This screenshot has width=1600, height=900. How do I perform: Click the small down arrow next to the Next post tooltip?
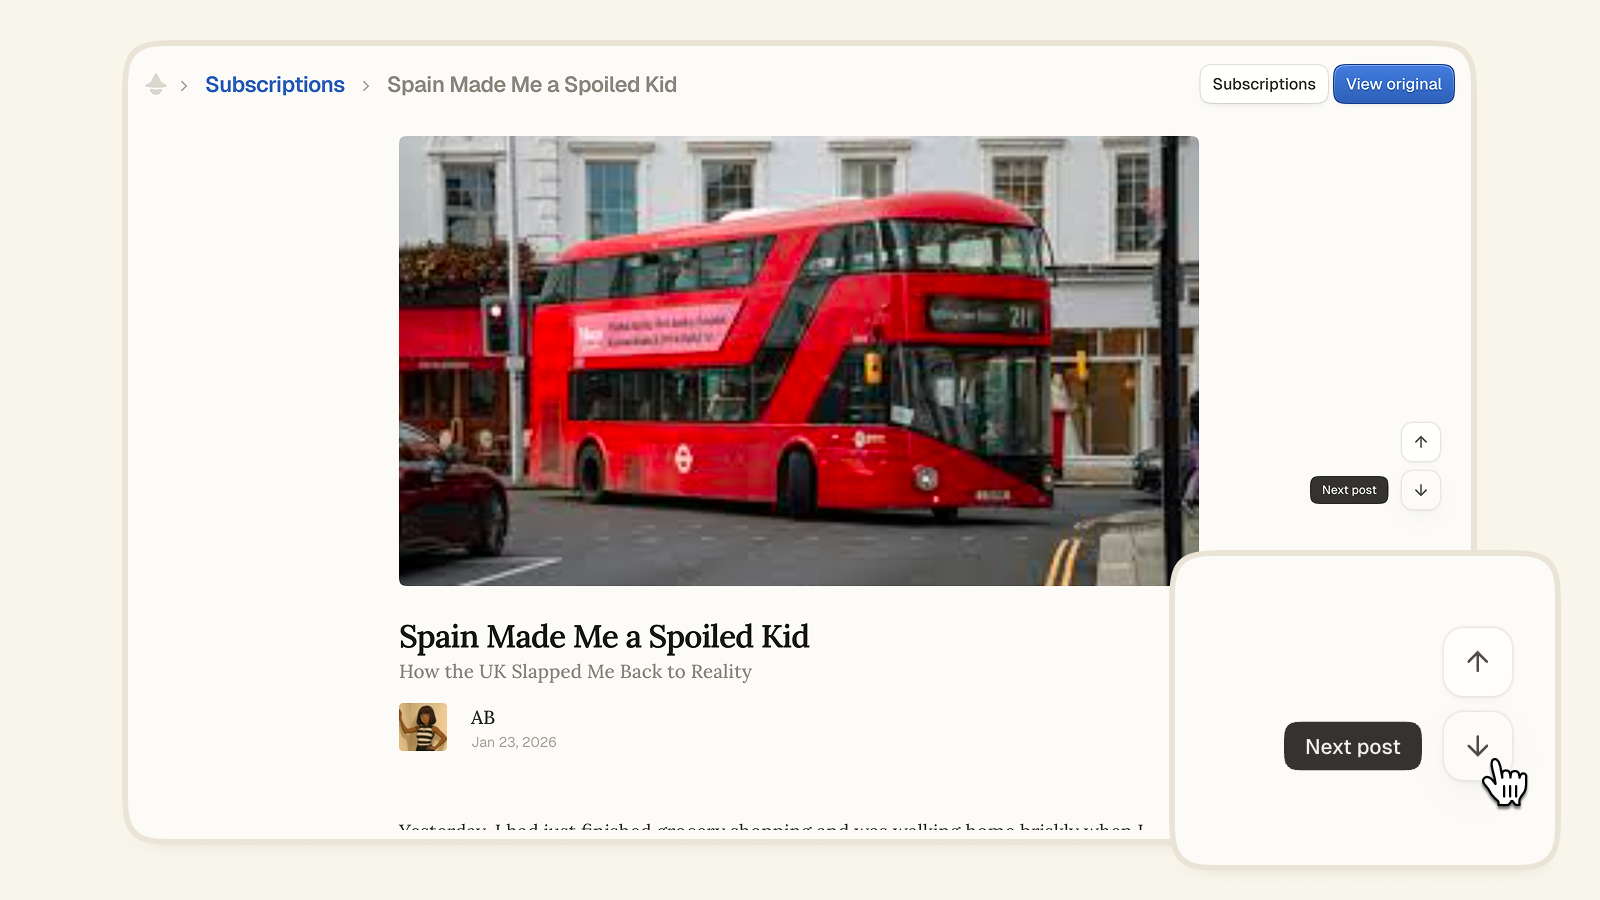1420,490
